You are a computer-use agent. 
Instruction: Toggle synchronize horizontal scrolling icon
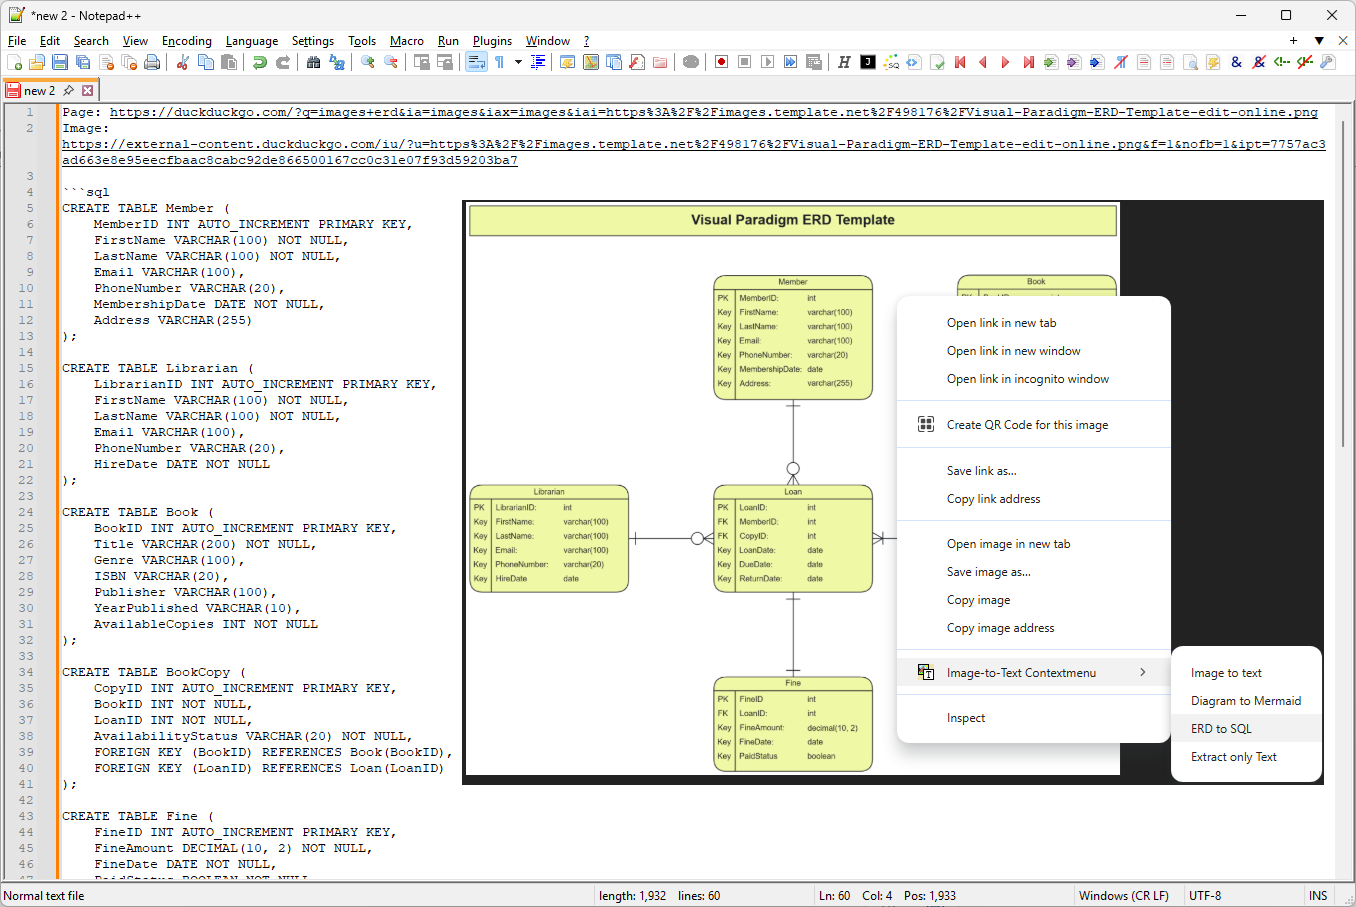445,62
